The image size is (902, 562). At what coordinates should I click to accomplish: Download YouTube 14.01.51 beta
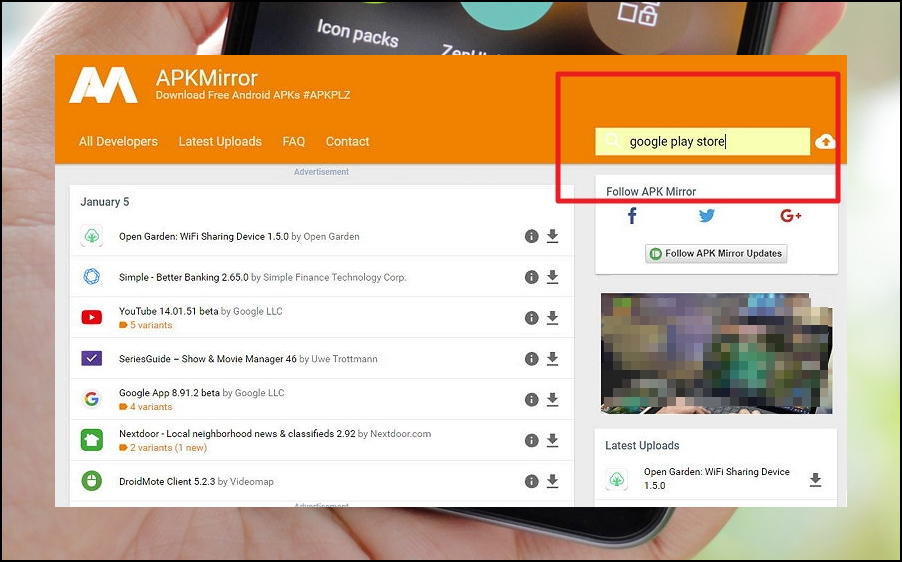(x=552, y=318)
